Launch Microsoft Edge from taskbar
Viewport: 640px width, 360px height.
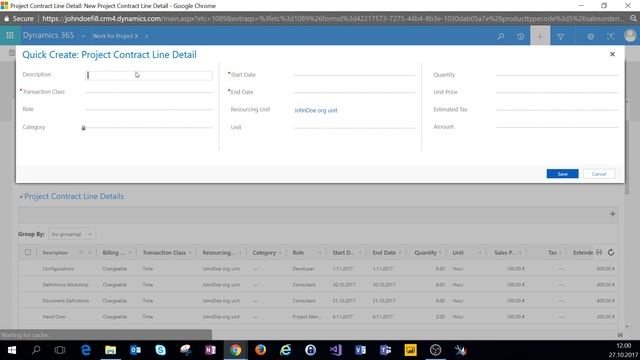(x=86, y=350)
